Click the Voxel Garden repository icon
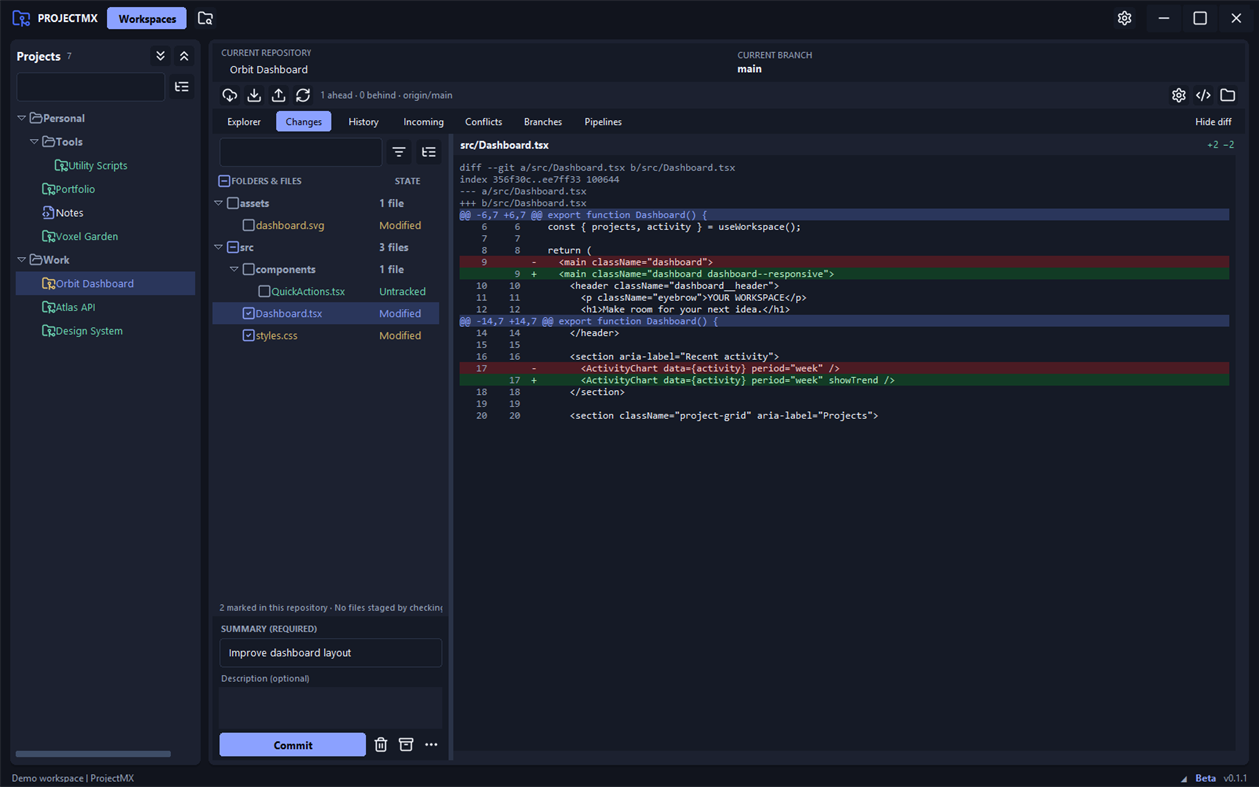 point(48,236)
